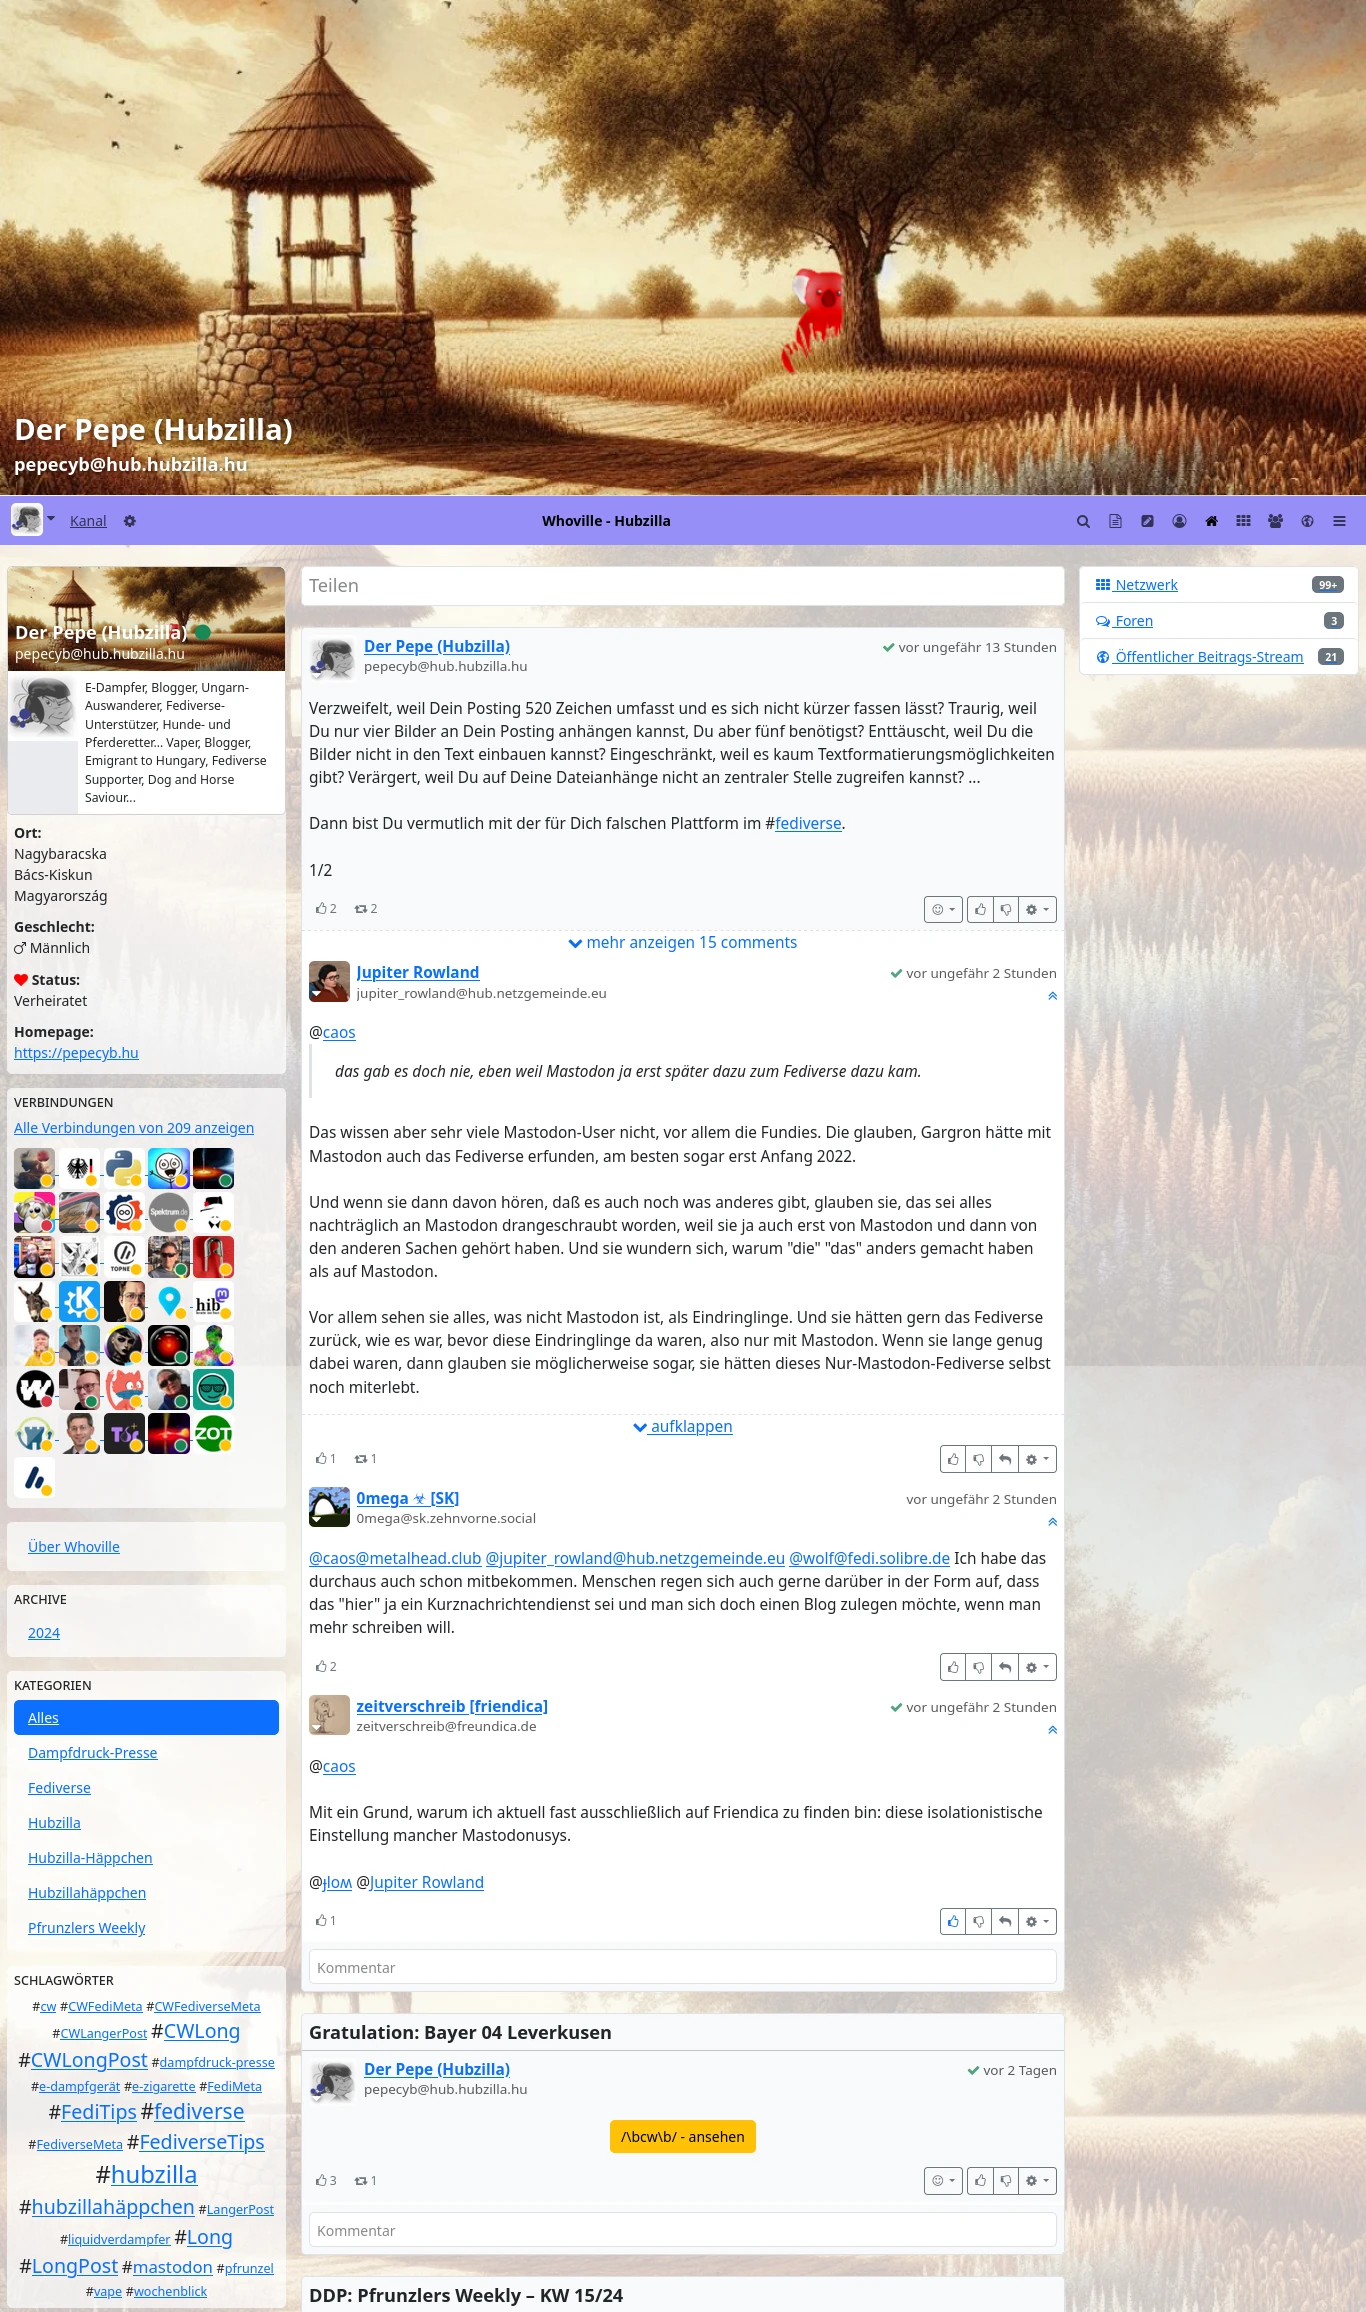The height and width of the screenshot is (2312, 1366).
Task: Open emoji reaction dropdown on first post
Action: pos(942,909)
